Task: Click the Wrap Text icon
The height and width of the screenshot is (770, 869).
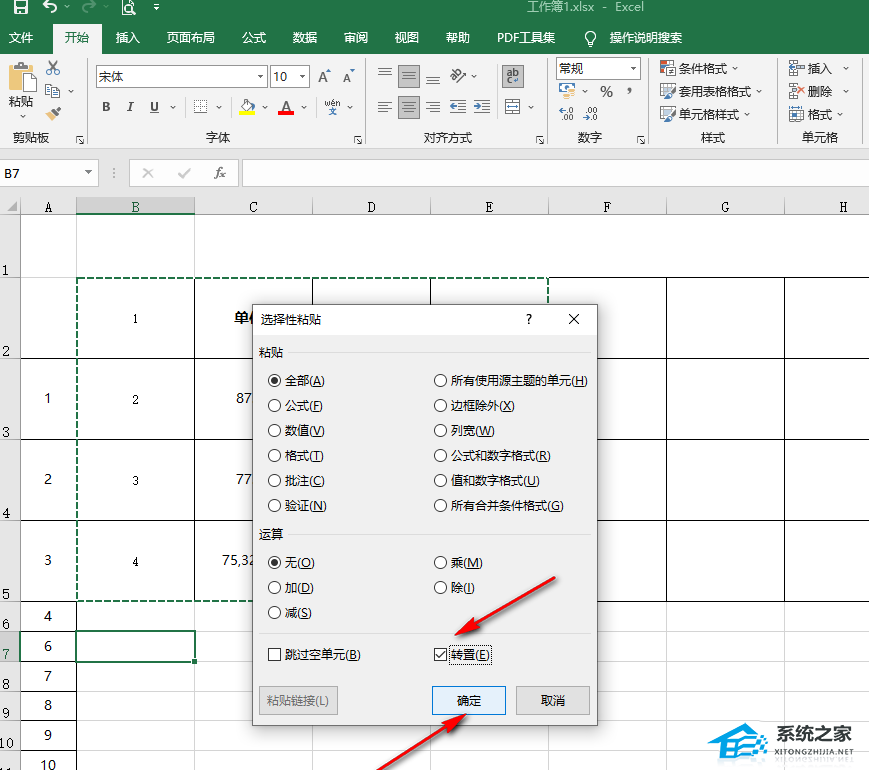Action: point(513,77)
